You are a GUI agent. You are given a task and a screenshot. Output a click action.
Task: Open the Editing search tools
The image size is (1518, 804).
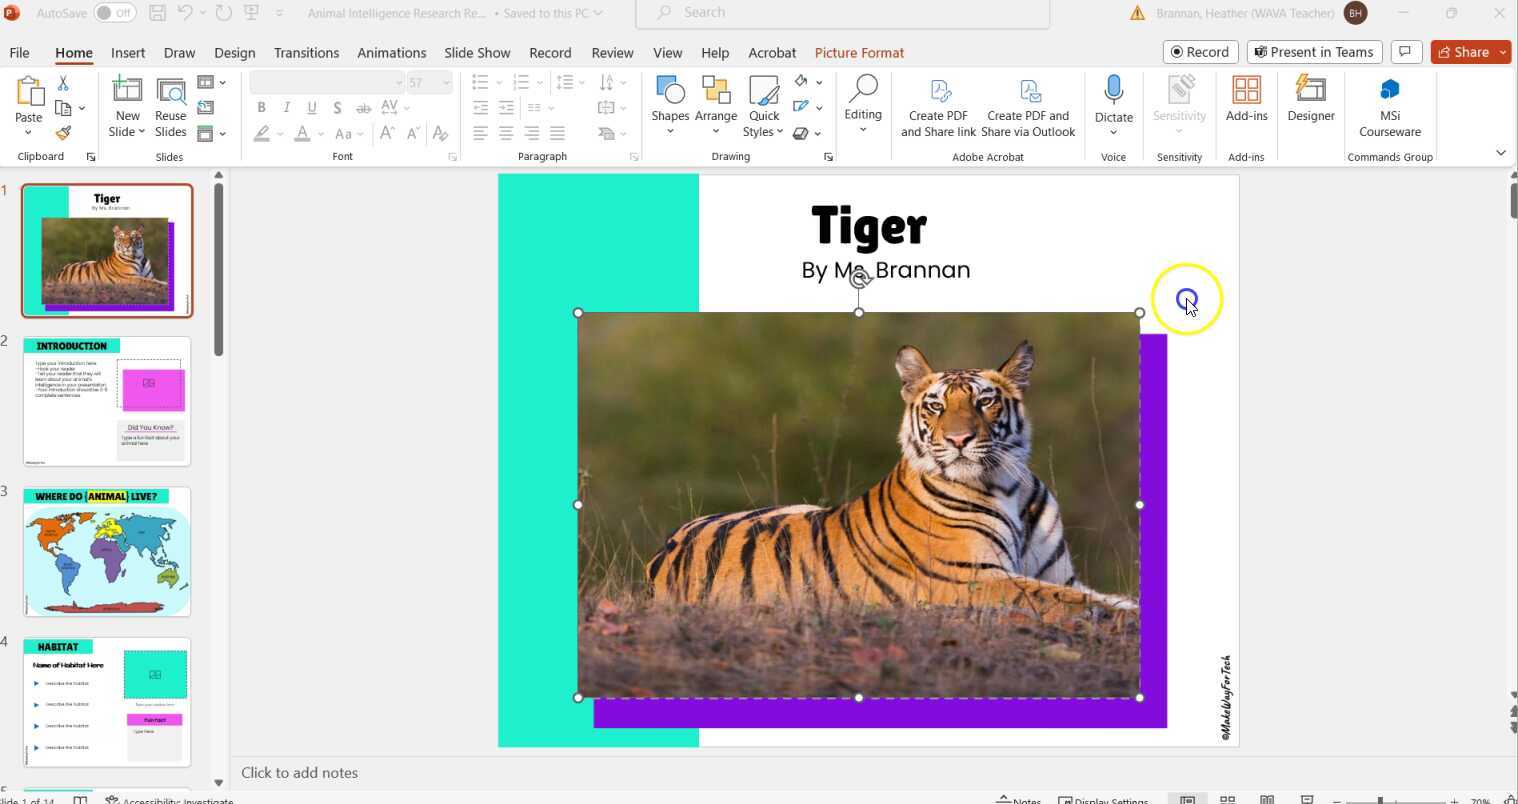[862, 104]
